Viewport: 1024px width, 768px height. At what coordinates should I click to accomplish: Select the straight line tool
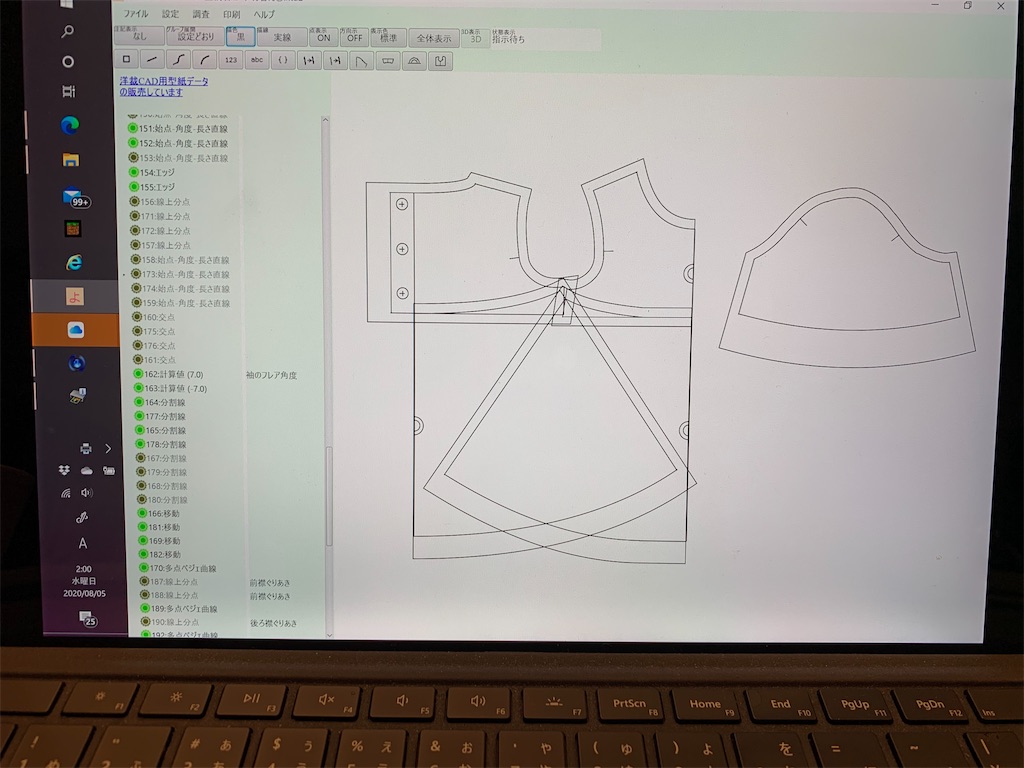[x=152, y=59]
